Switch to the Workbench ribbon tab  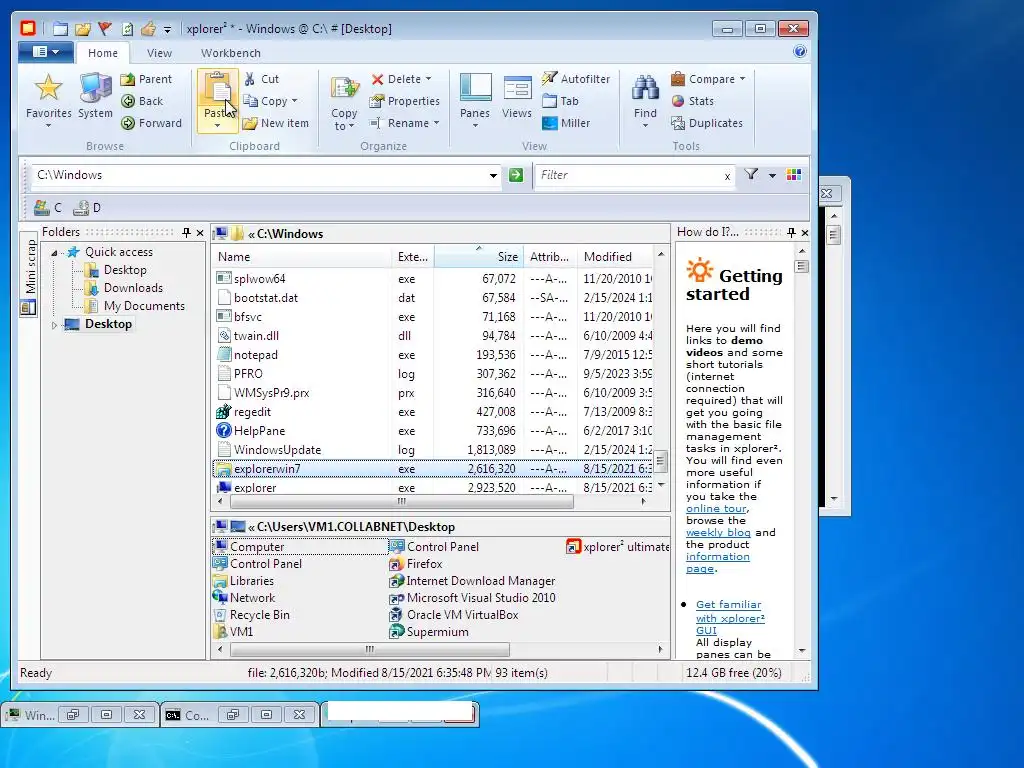[231, 53]
